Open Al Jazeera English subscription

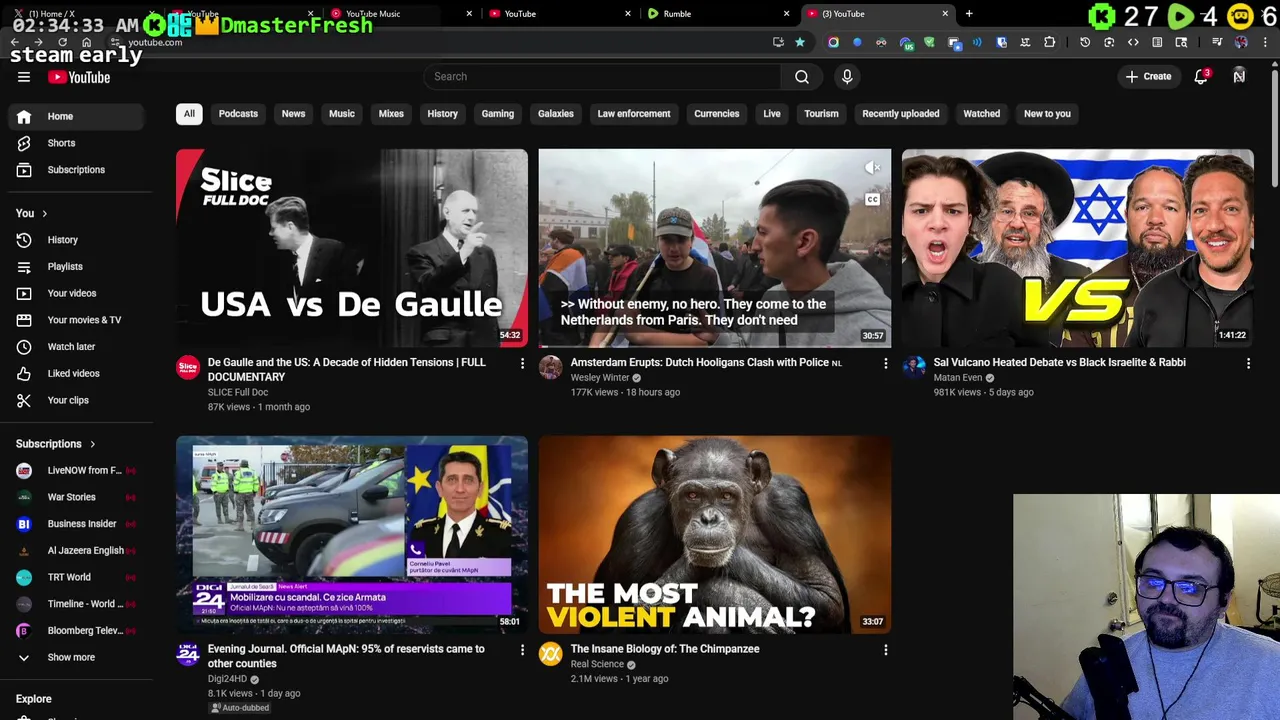[76, 550]
